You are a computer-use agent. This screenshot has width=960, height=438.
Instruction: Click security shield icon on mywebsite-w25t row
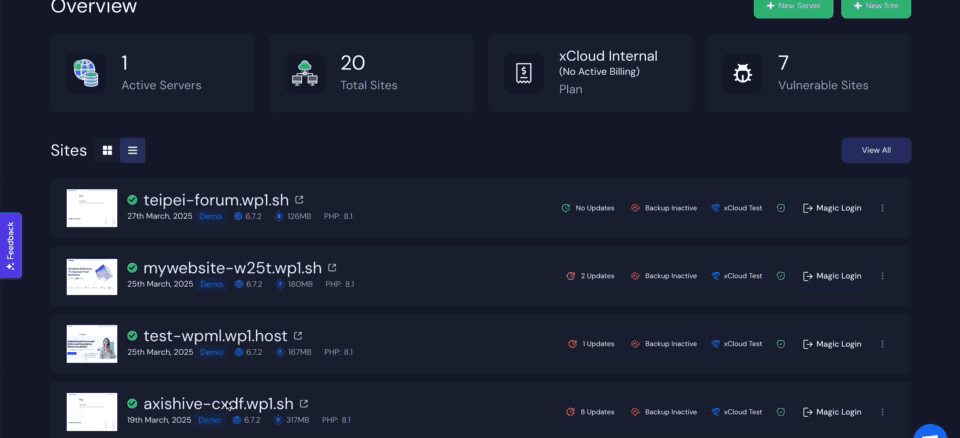tap(781, 276)
